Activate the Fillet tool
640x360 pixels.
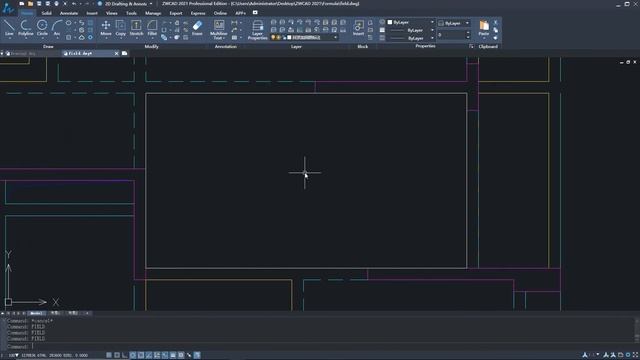pos(152,28)
